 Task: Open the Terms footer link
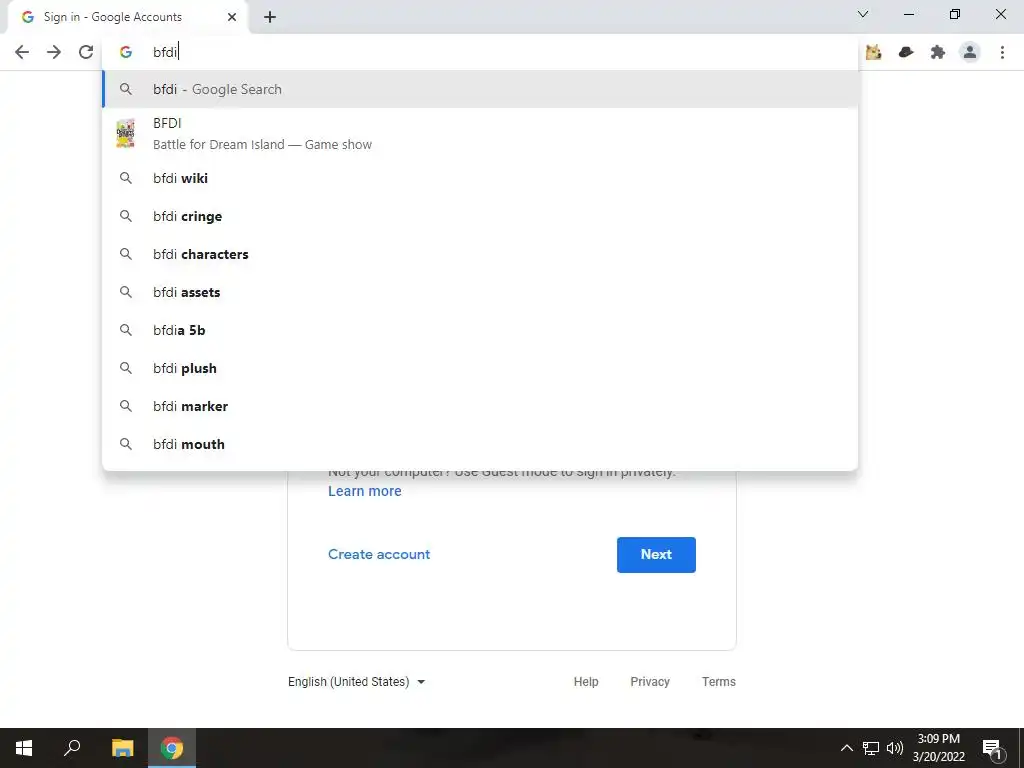(x=718, y=682)
